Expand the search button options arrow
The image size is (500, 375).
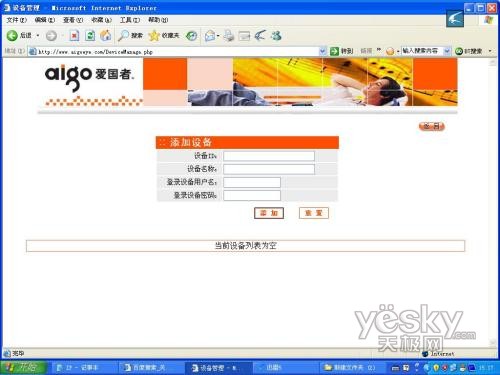pyautogui.click(x=490, y=51)
